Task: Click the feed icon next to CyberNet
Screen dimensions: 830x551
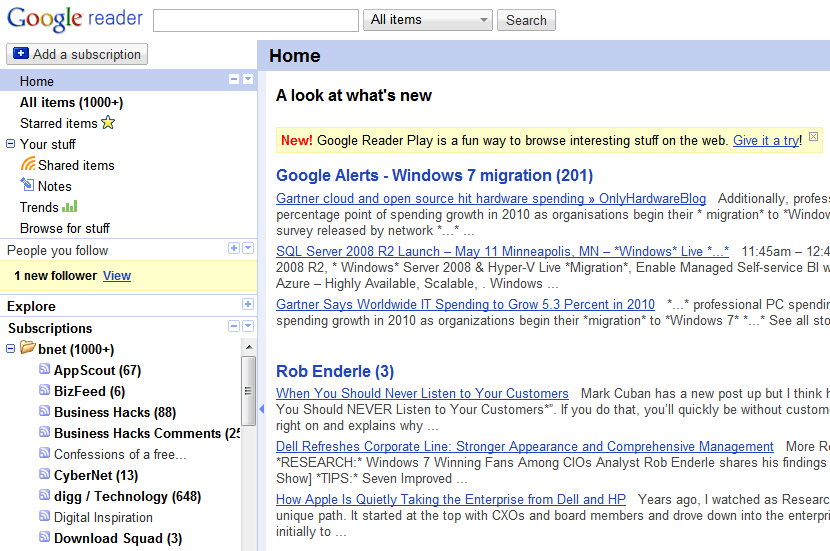Action: pos(44,474)
